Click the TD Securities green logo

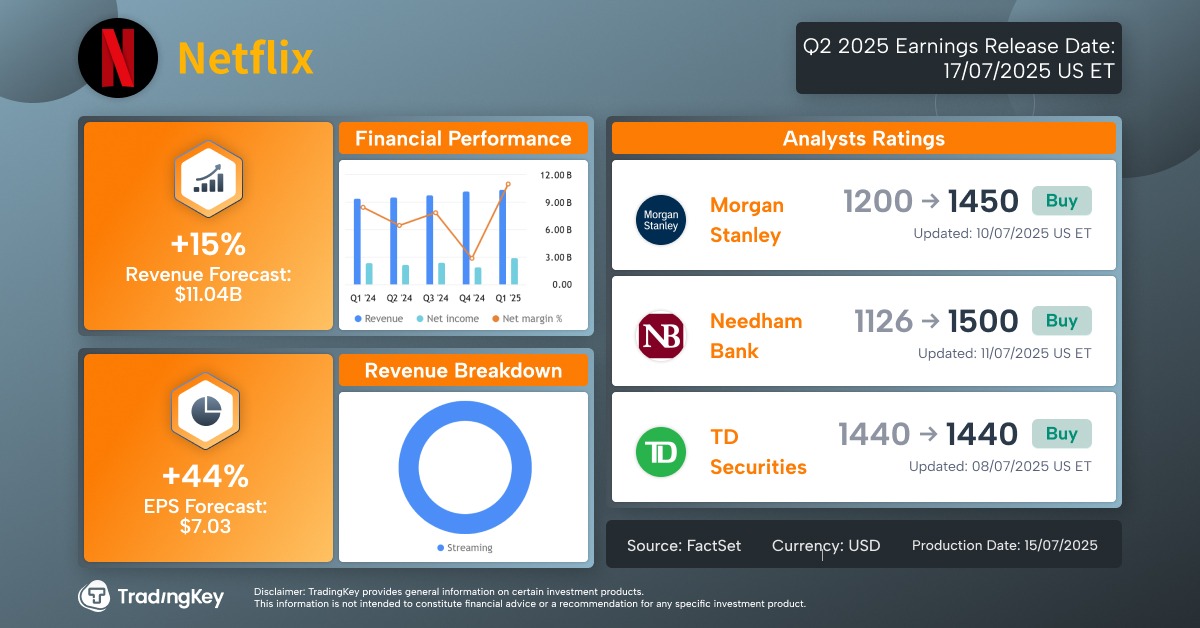pyautogui.click(x=660, y=452)
